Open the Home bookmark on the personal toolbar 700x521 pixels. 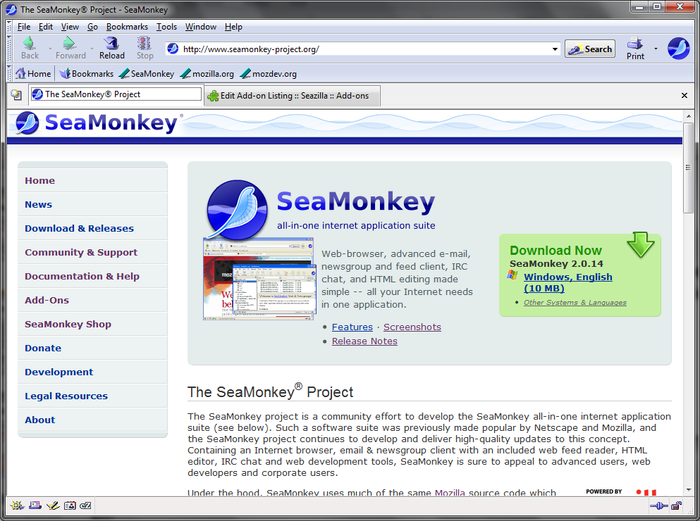pyautogui.click(x=33, y=74)
